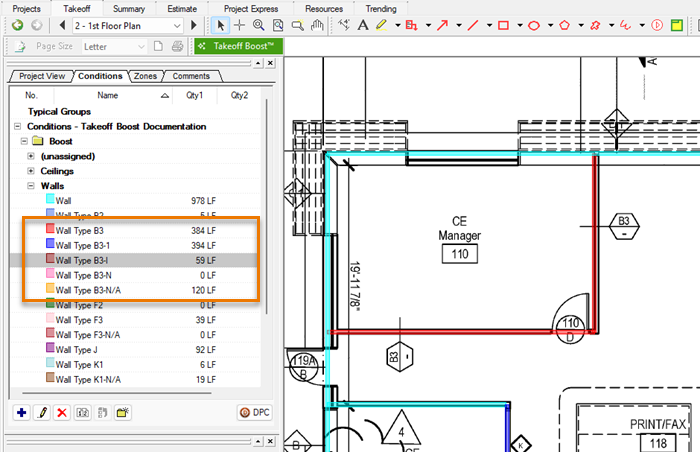Switch to the Estimate tab
Image resolution: width=700 pixels, height=452 pixels.
(181, 8)
